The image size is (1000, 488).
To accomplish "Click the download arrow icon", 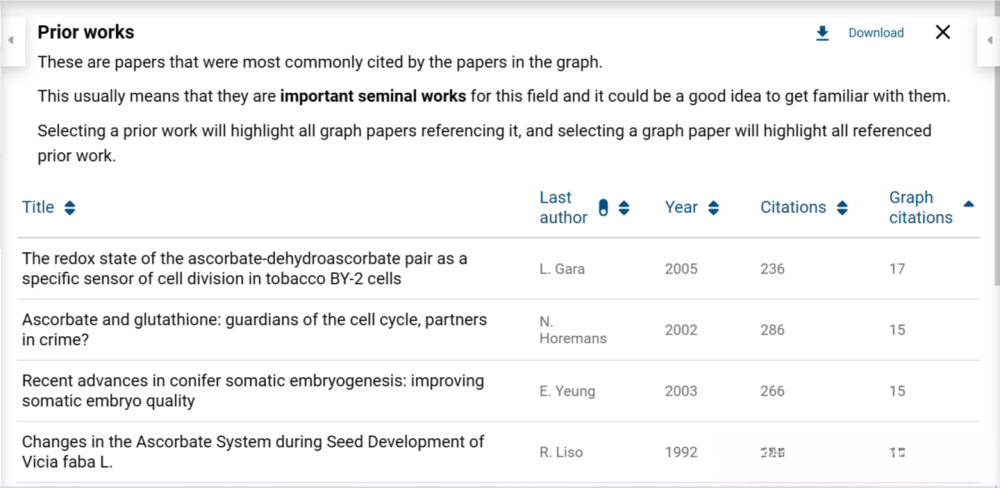I will [x=822, y=33].
